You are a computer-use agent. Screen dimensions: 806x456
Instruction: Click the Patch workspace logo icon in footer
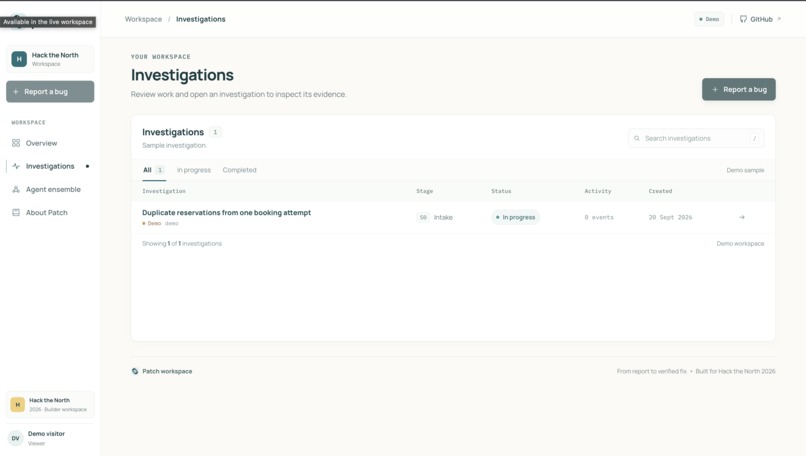[135, 371]
